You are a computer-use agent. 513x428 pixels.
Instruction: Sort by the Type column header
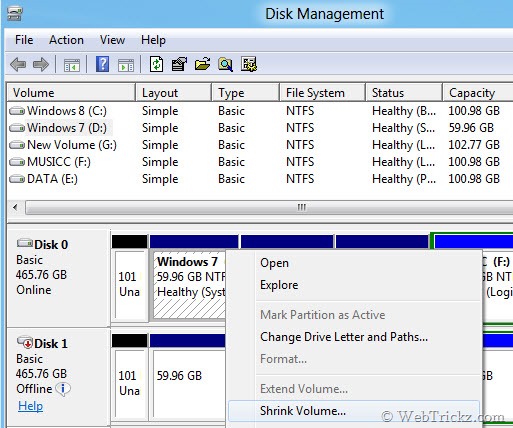click(245, 92)
